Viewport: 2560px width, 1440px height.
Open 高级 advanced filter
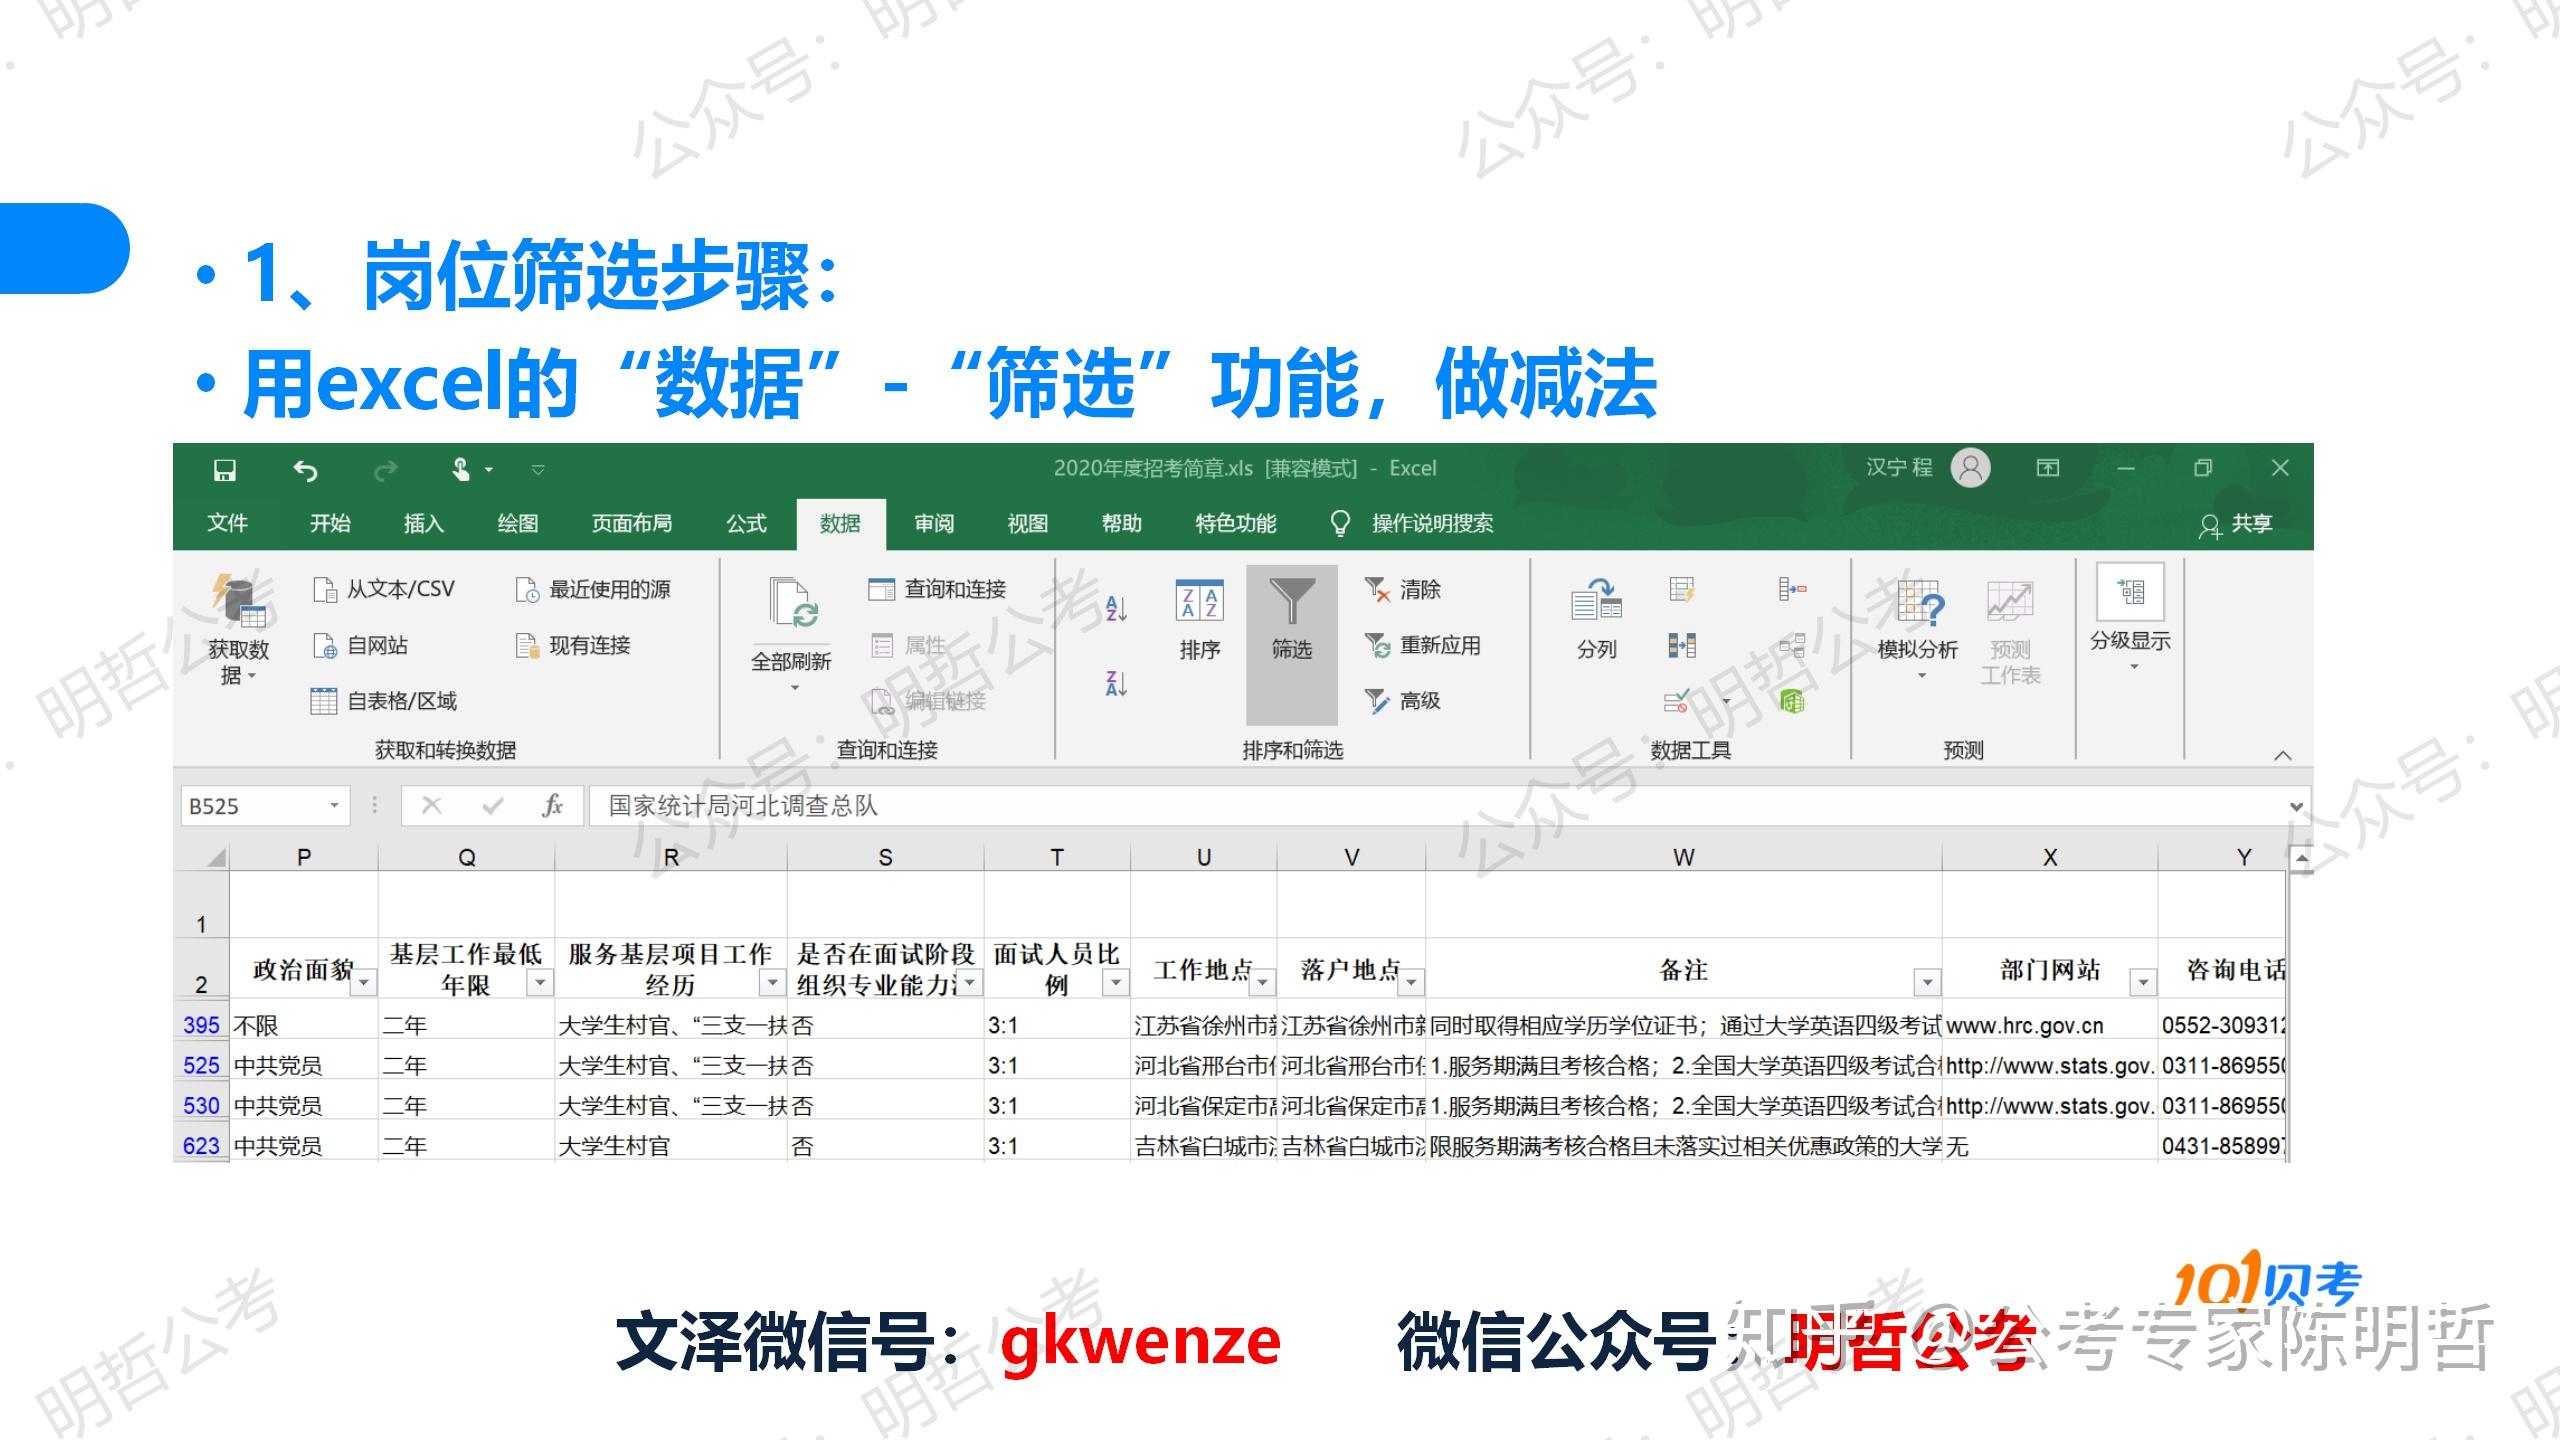[1403, 701]
